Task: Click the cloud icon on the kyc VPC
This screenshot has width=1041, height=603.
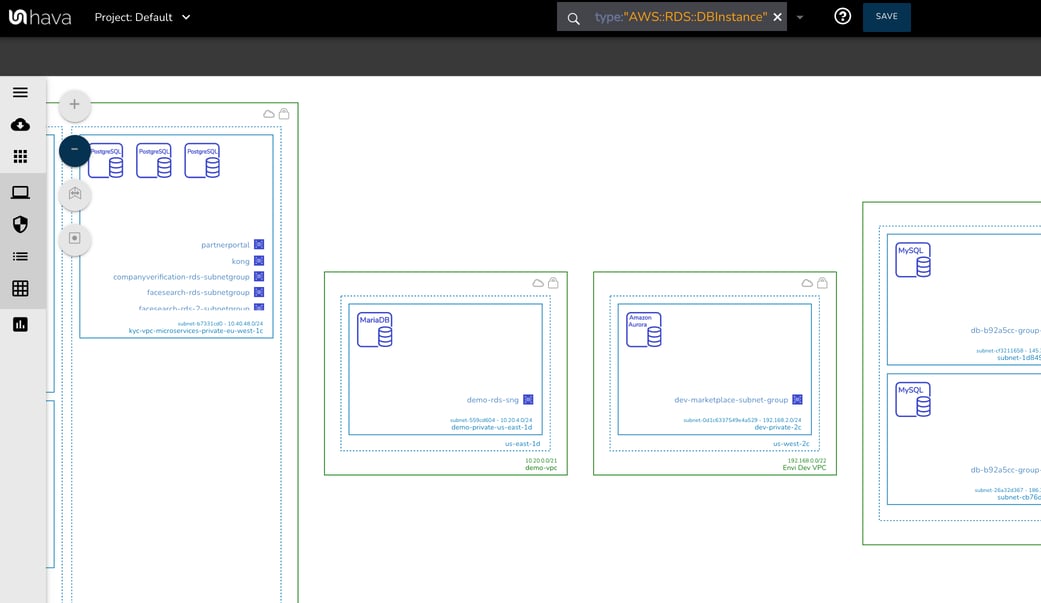Action: [269, 114]
